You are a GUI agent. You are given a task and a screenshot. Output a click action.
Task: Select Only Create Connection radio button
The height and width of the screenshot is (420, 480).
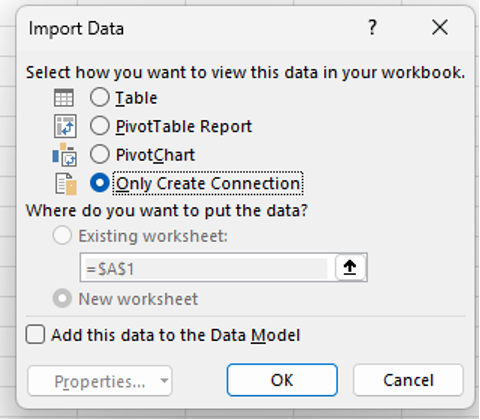(x=99, y=183)
